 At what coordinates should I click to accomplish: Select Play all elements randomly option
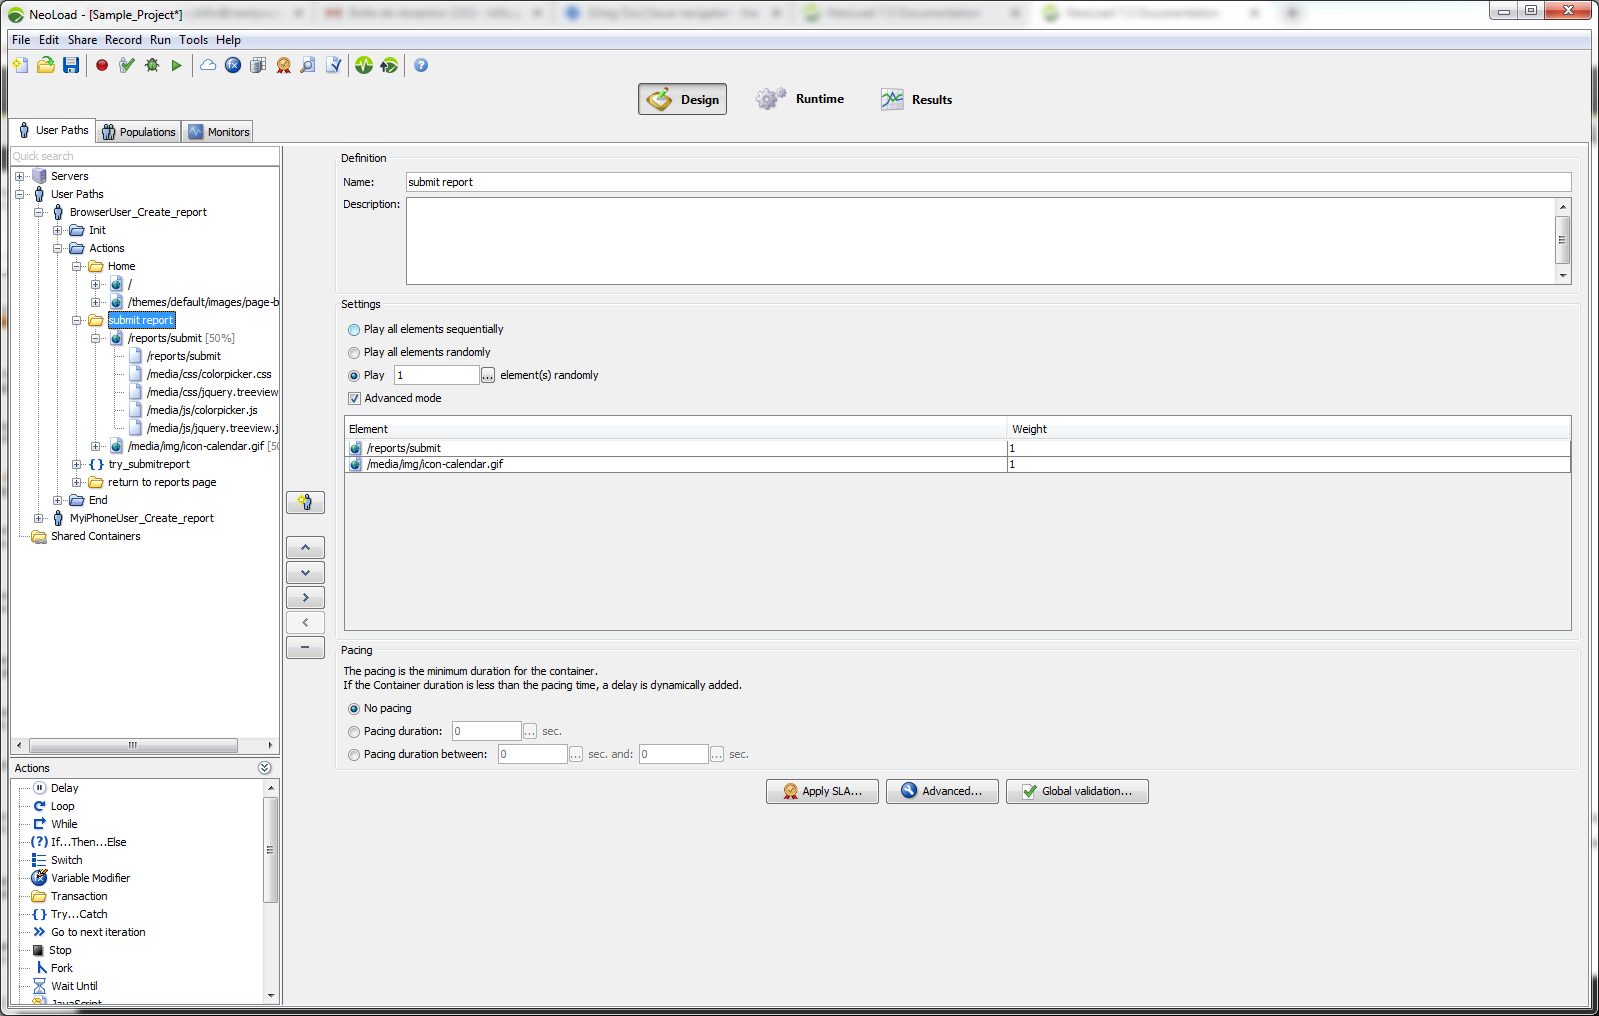pyautogui.click(x=354, y=353)
